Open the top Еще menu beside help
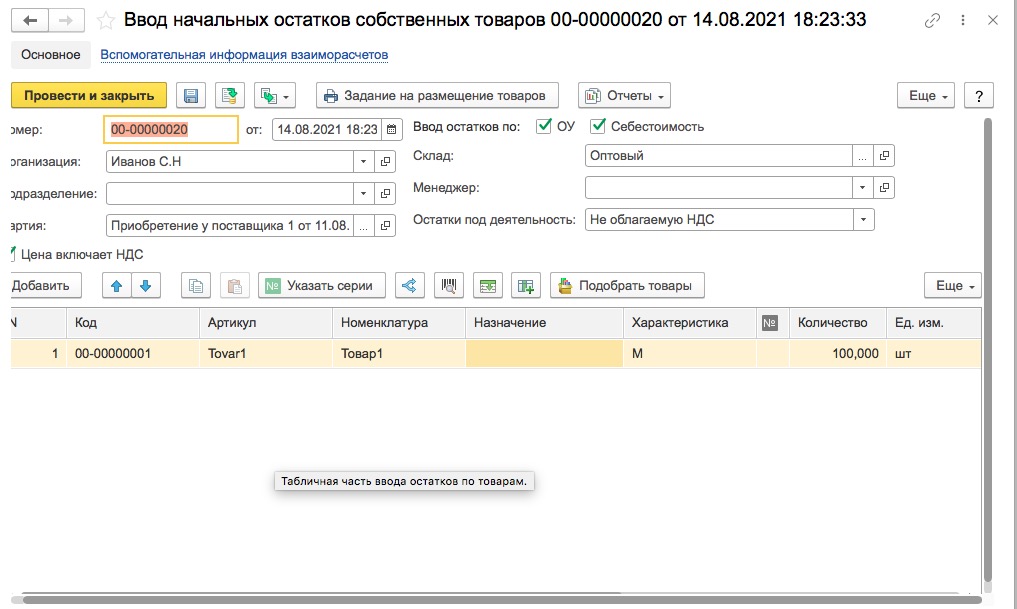Screen dimensions: 1017x609 coord(926,96)
